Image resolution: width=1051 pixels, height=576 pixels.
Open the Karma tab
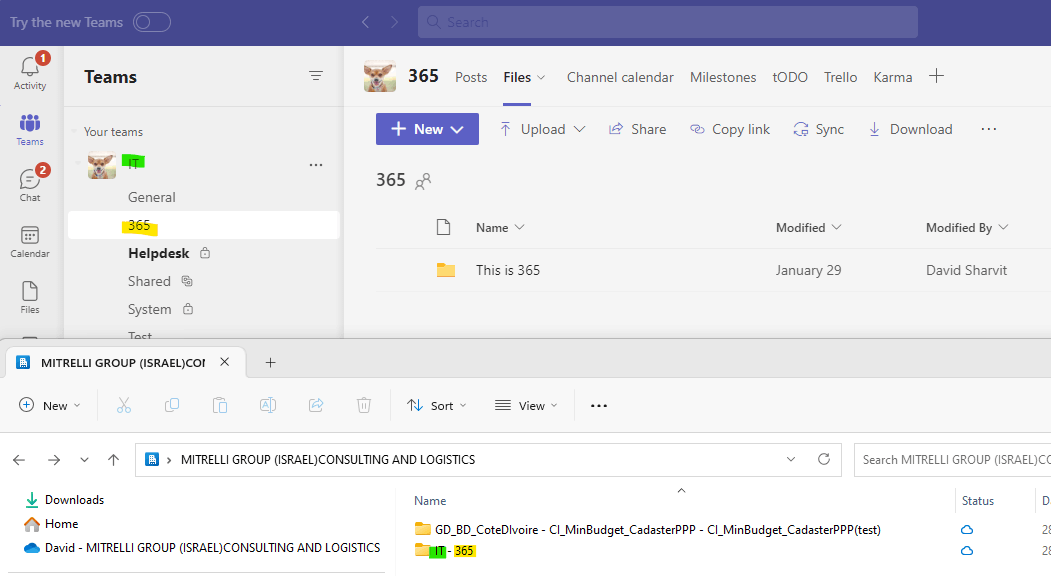(x=892, y=77)
